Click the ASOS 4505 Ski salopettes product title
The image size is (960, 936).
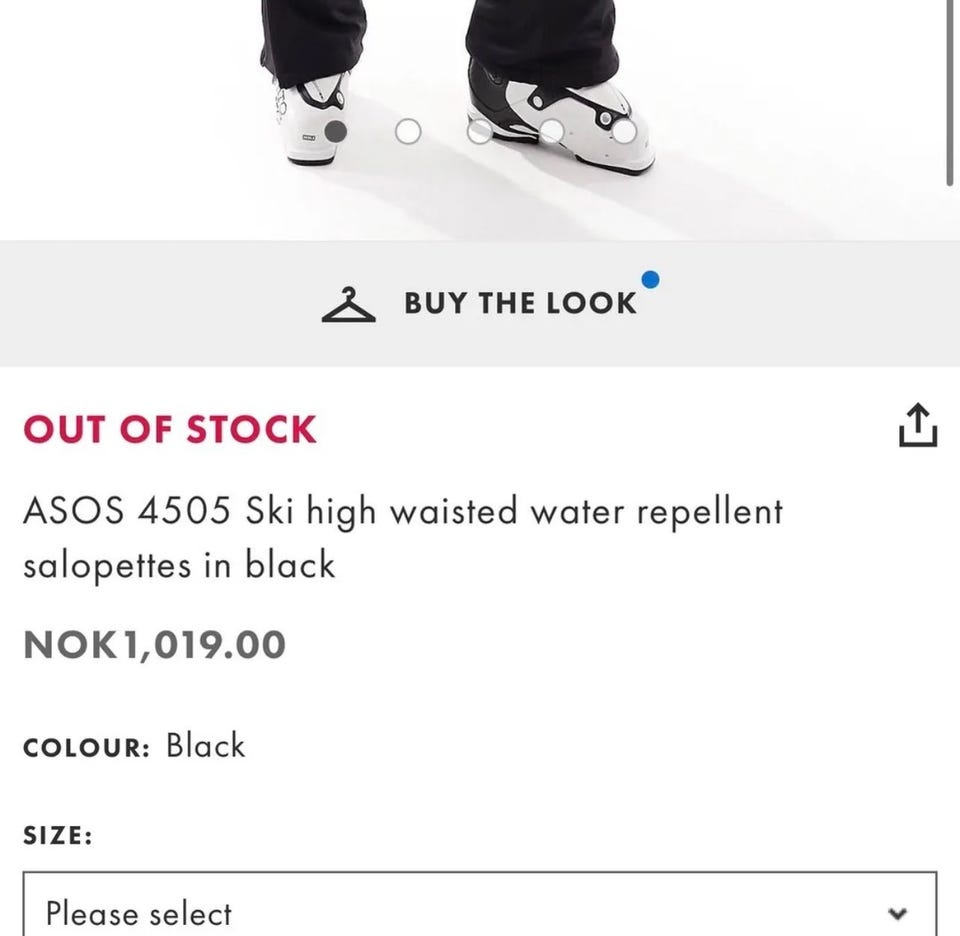[402, 538]
